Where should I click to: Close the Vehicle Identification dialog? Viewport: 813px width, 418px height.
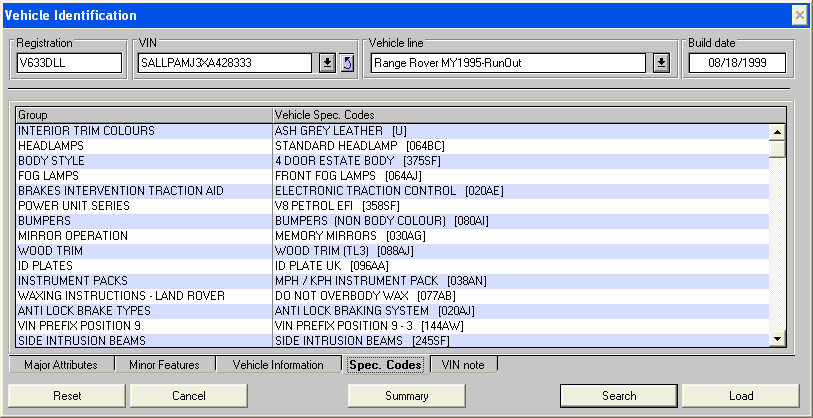coord(800,17)
